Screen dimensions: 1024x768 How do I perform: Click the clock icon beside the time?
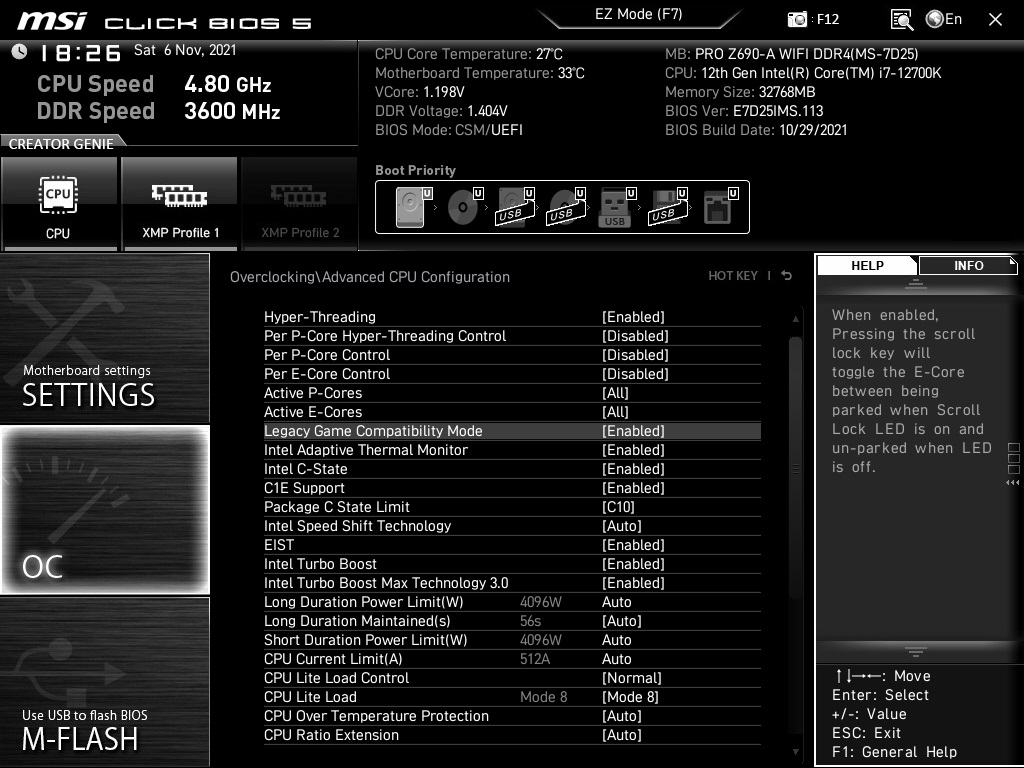(x=20, y=51)
